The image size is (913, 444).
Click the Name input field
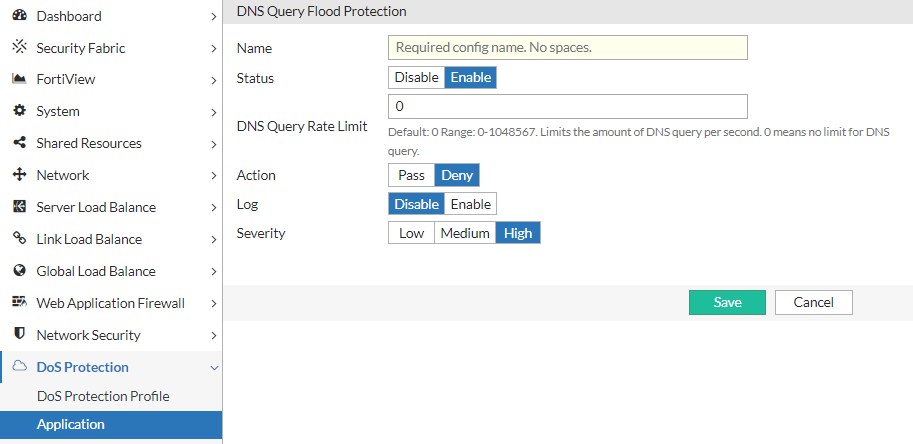pyautogui.click(x=567, y=47)
